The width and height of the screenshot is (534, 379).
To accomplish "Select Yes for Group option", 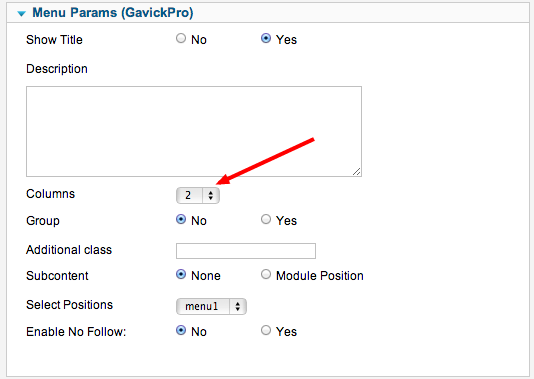I will coord(266,219).
